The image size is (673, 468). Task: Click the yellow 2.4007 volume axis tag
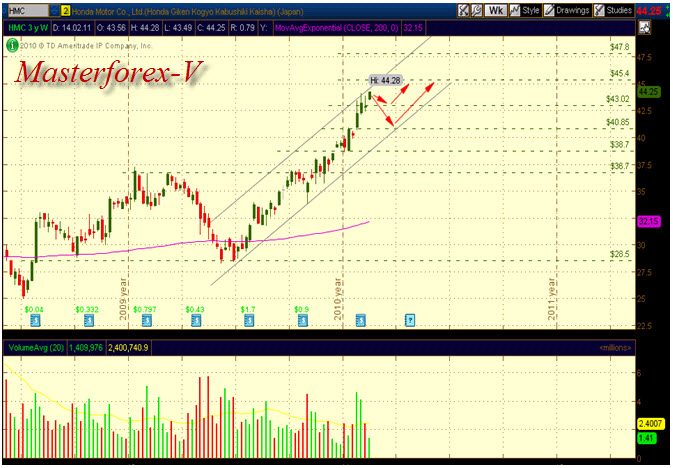(x=651, y=425)
